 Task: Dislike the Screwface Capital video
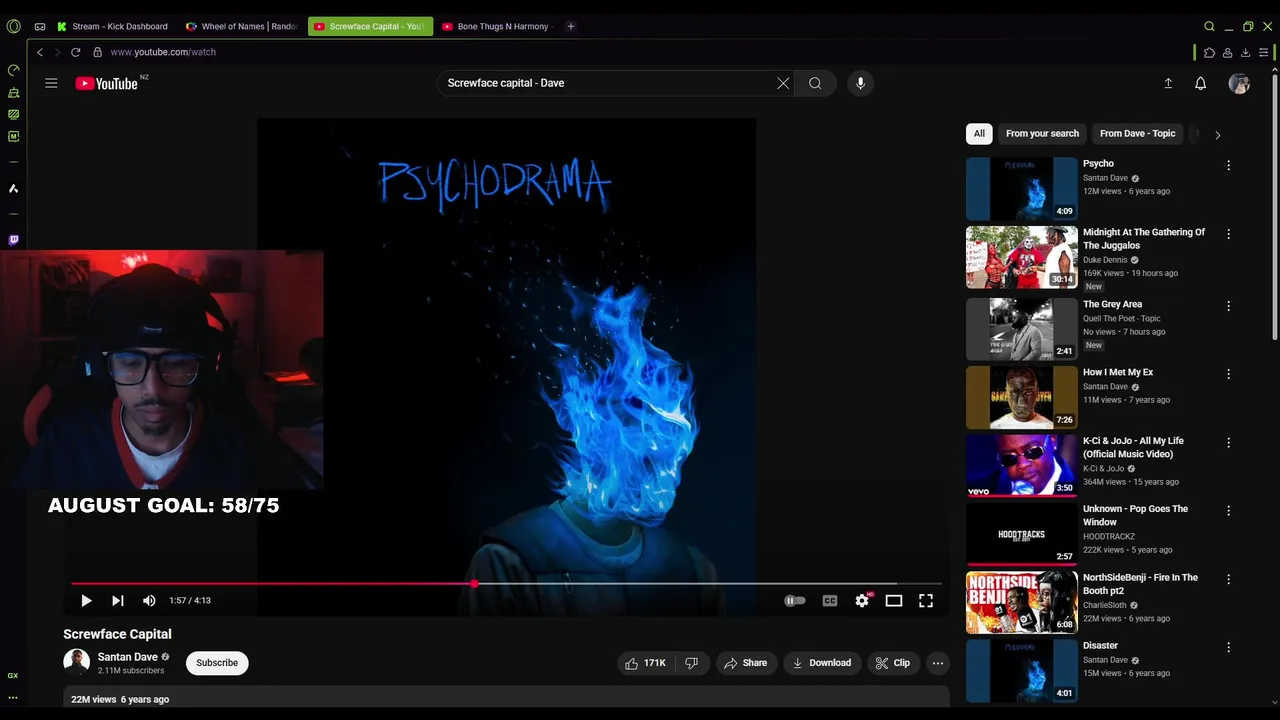691,663
